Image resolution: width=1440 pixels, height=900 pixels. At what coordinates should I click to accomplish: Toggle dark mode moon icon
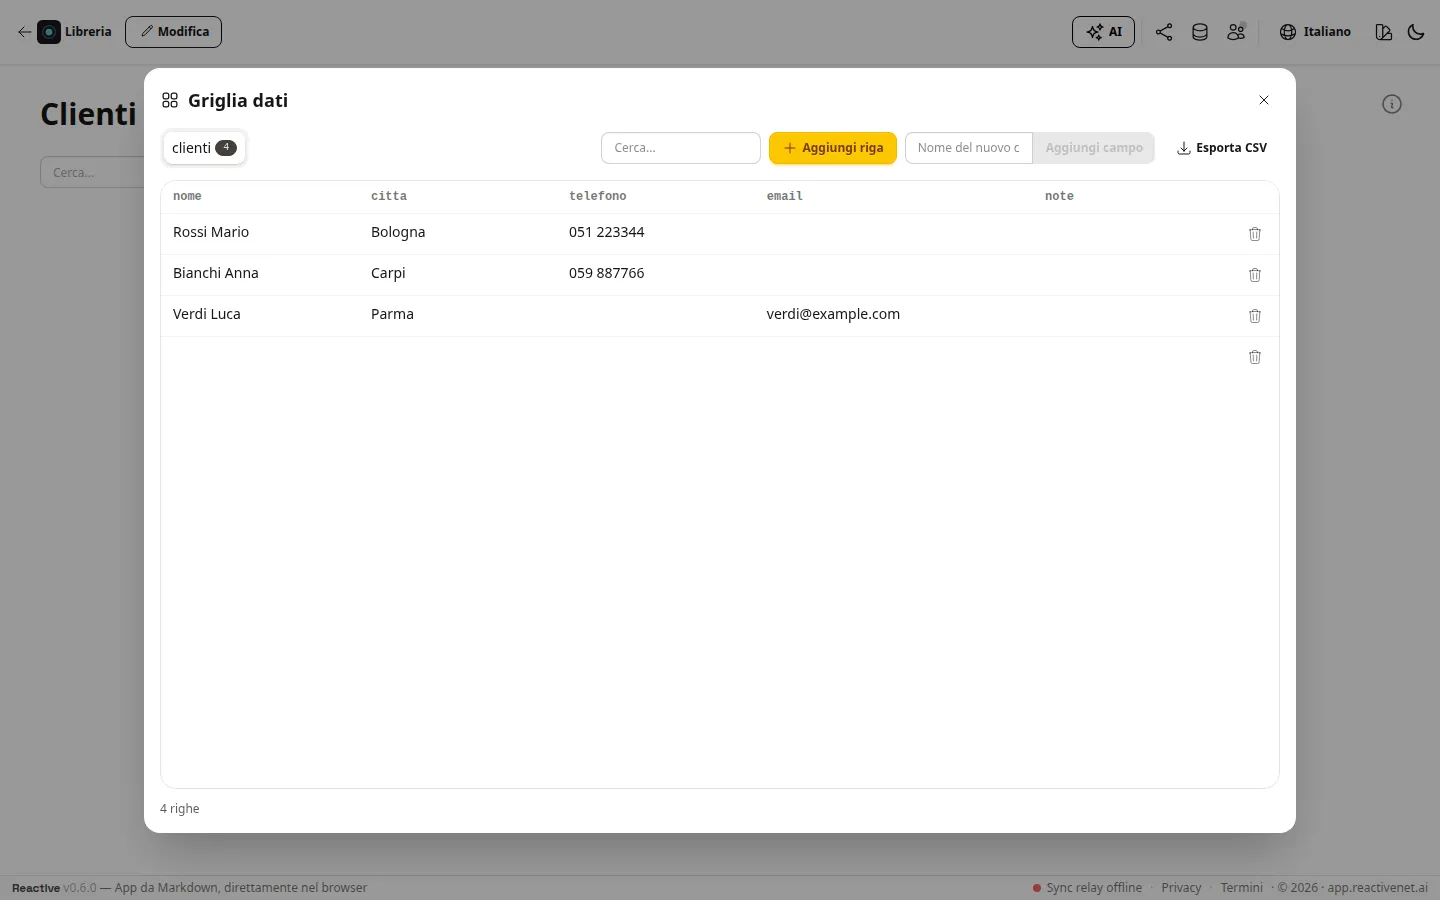[1416, 32]
